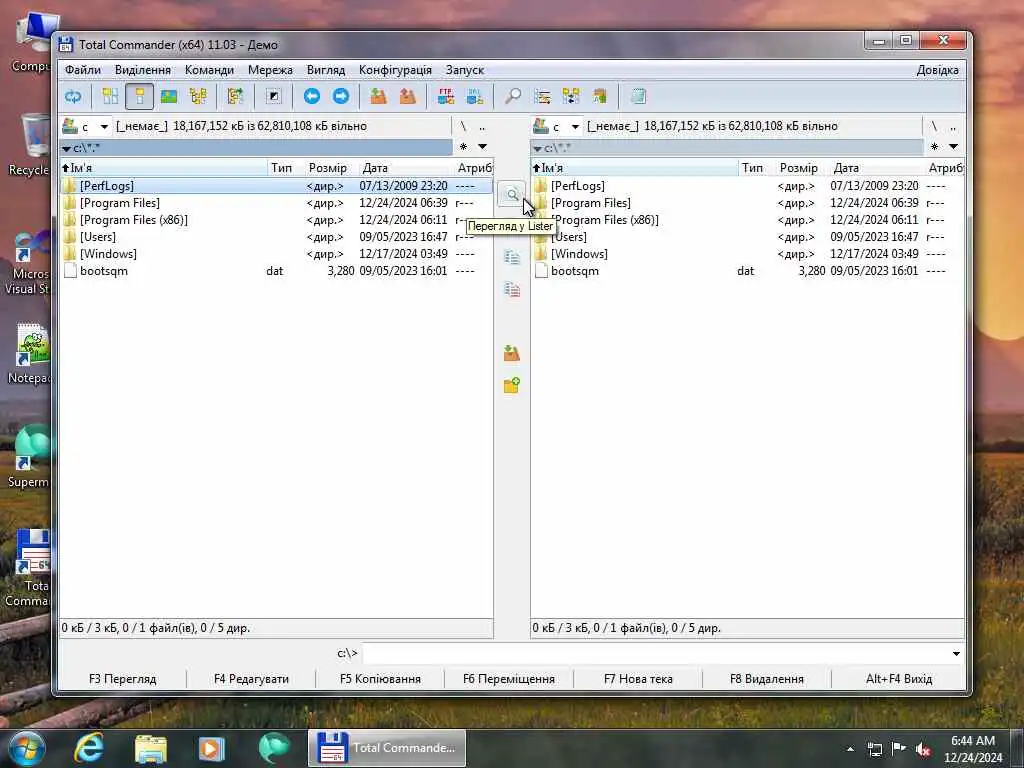The height and width of the screenshot is (768, 1024).
Task: Click the Alt+F4 Вихід button
Action: pos(899,679)
